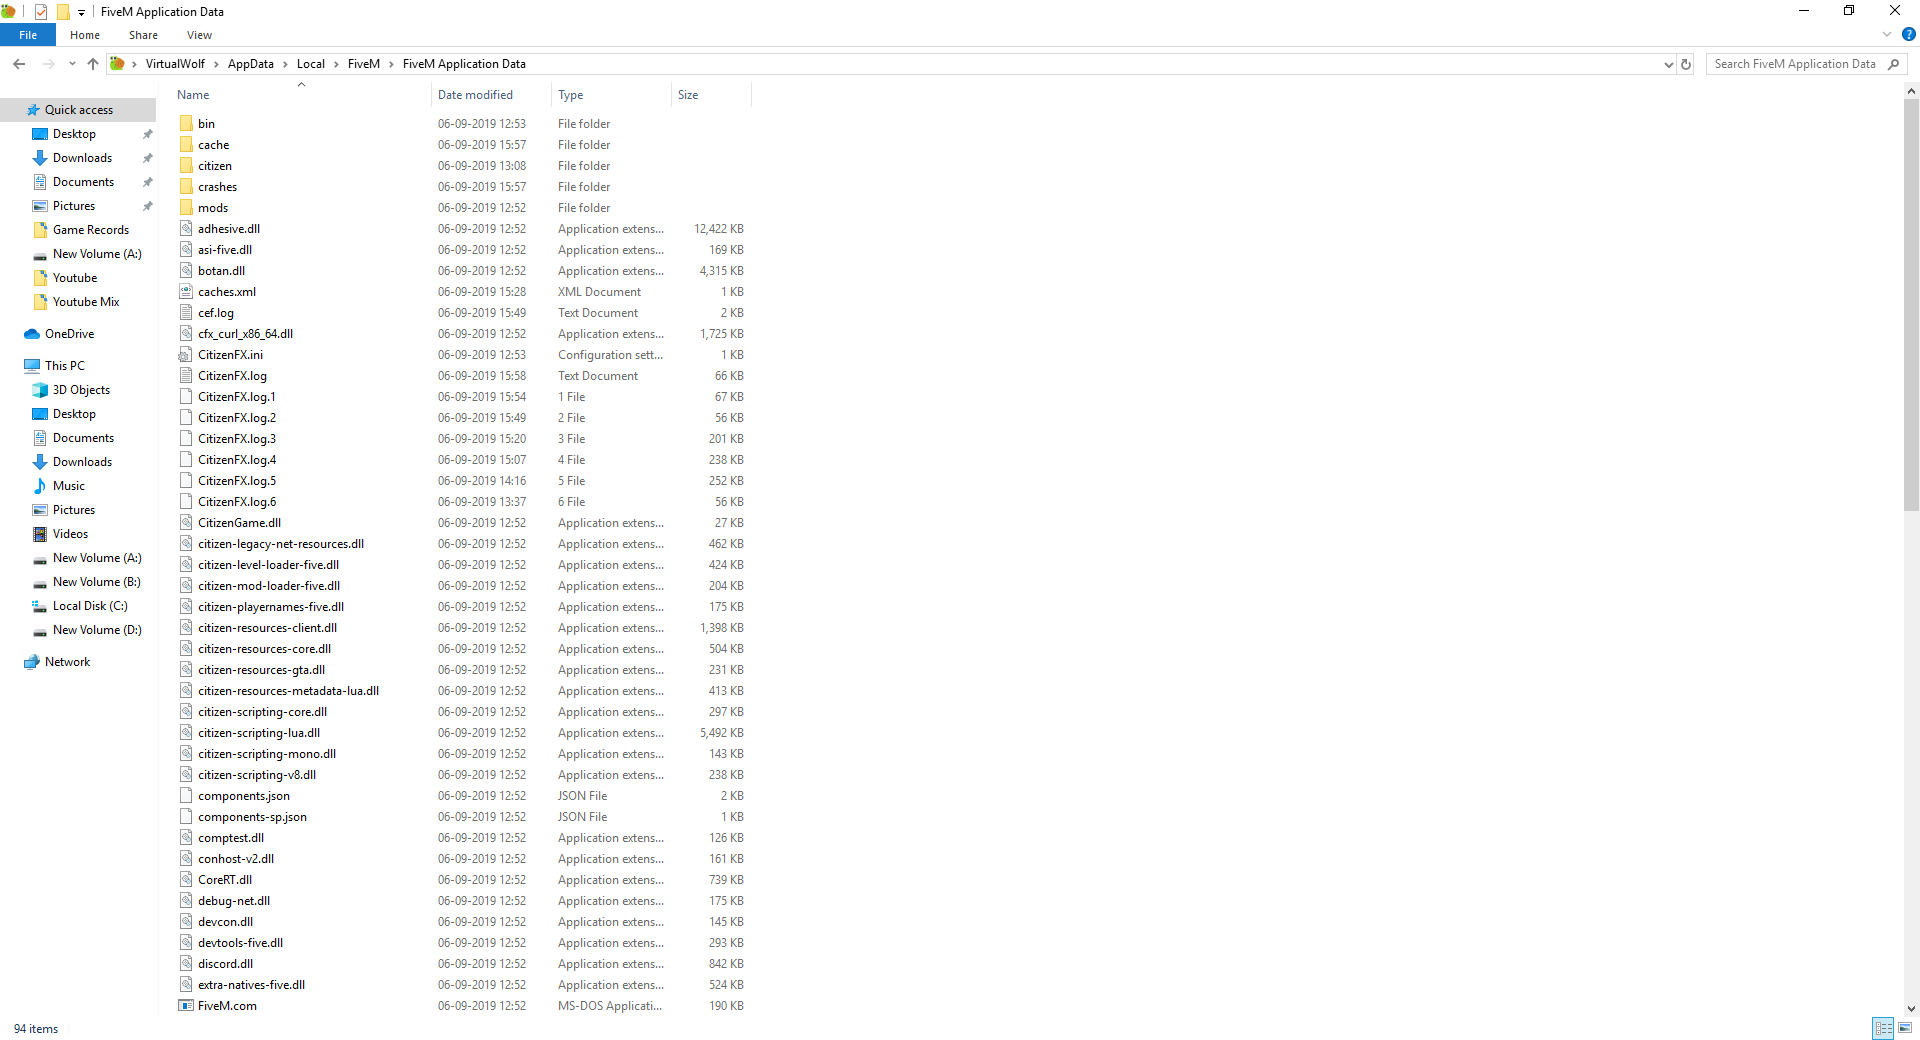Viewport: 1920px width, 1040px height.
Task: Expand FiveM breadcrumb chevron
Action: tap(391, 64)
